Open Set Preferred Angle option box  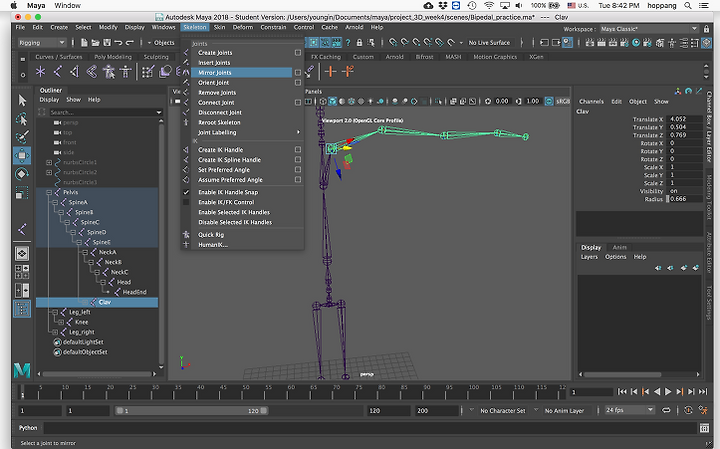[x=298, y=170]
